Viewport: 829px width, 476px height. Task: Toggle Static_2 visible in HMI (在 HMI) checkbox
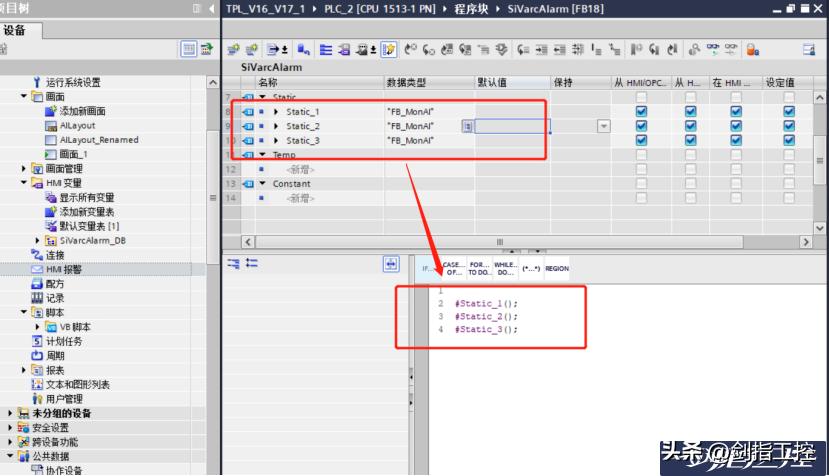point(736,125)
